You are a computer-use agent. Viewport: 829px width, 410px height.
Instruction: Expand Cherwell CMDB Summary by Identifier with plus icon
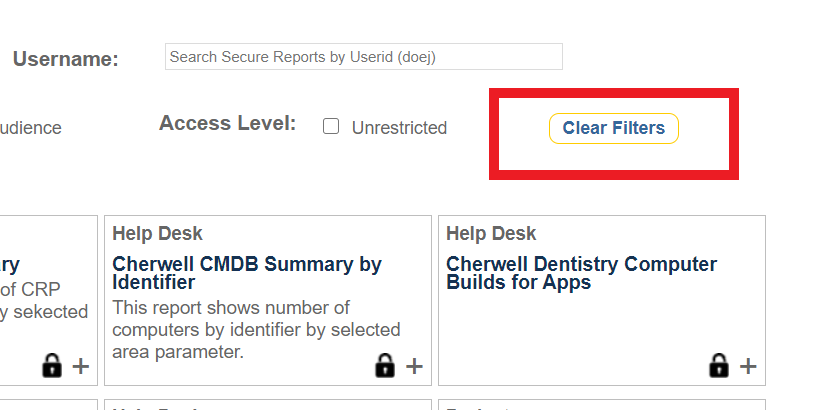[414, 366]
